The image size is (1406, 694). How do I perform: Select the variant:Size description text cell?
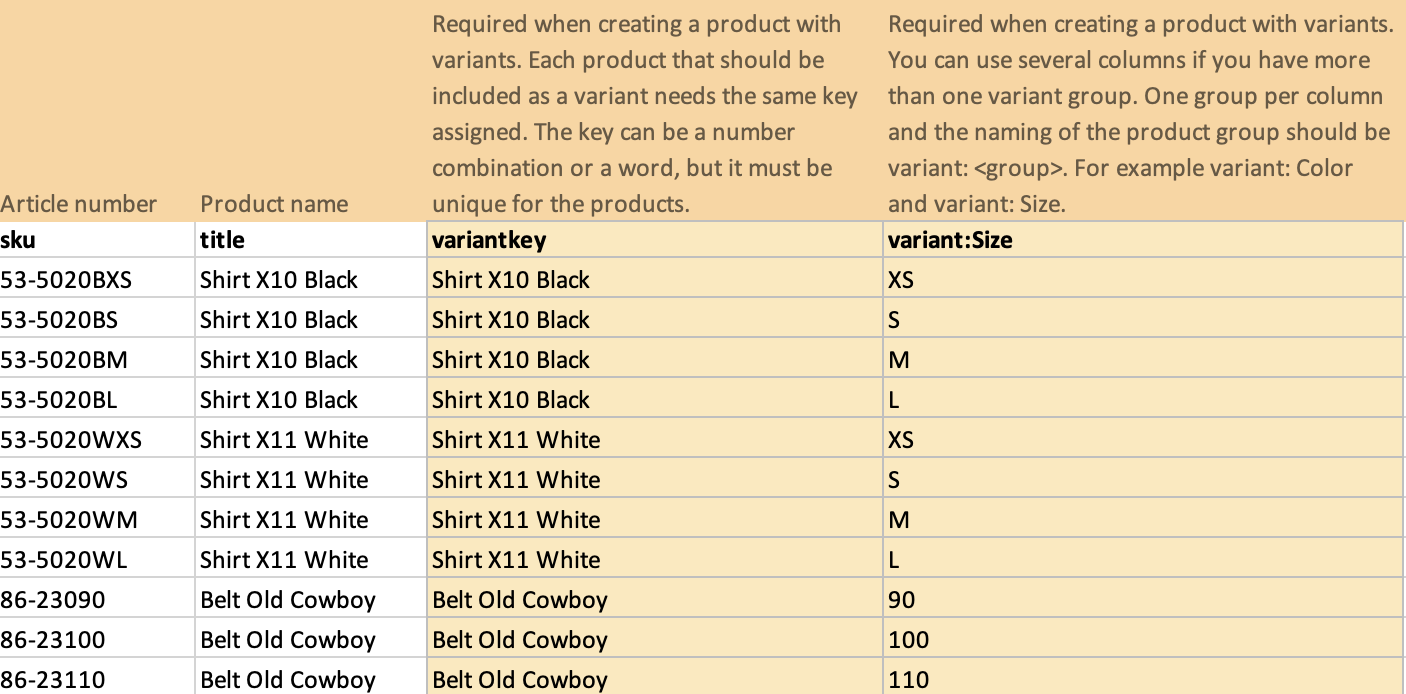pyautogui.click(x=1144, y=110)
